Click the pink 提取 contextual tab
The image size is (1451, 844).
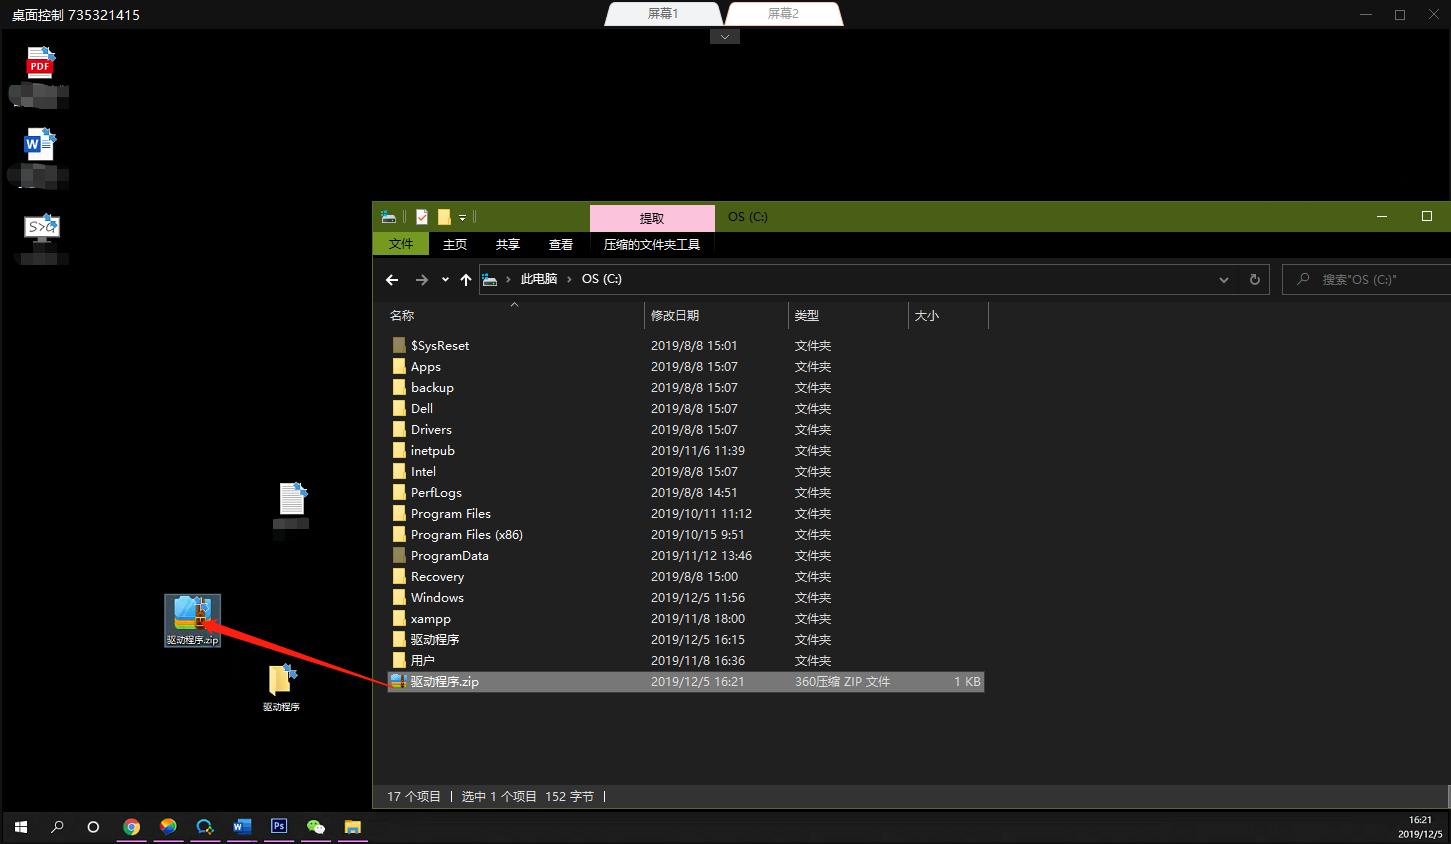click(x=652, y=218)
